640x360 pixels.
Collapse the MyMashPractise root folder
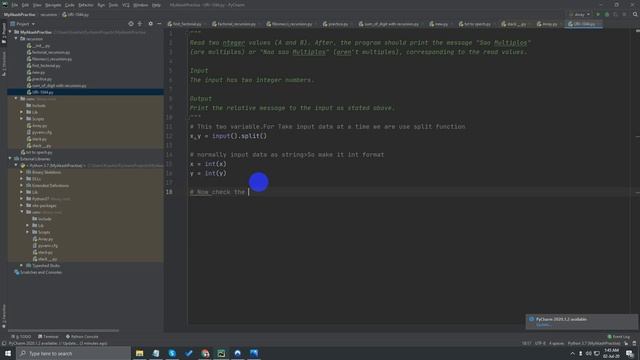(11, 32)
